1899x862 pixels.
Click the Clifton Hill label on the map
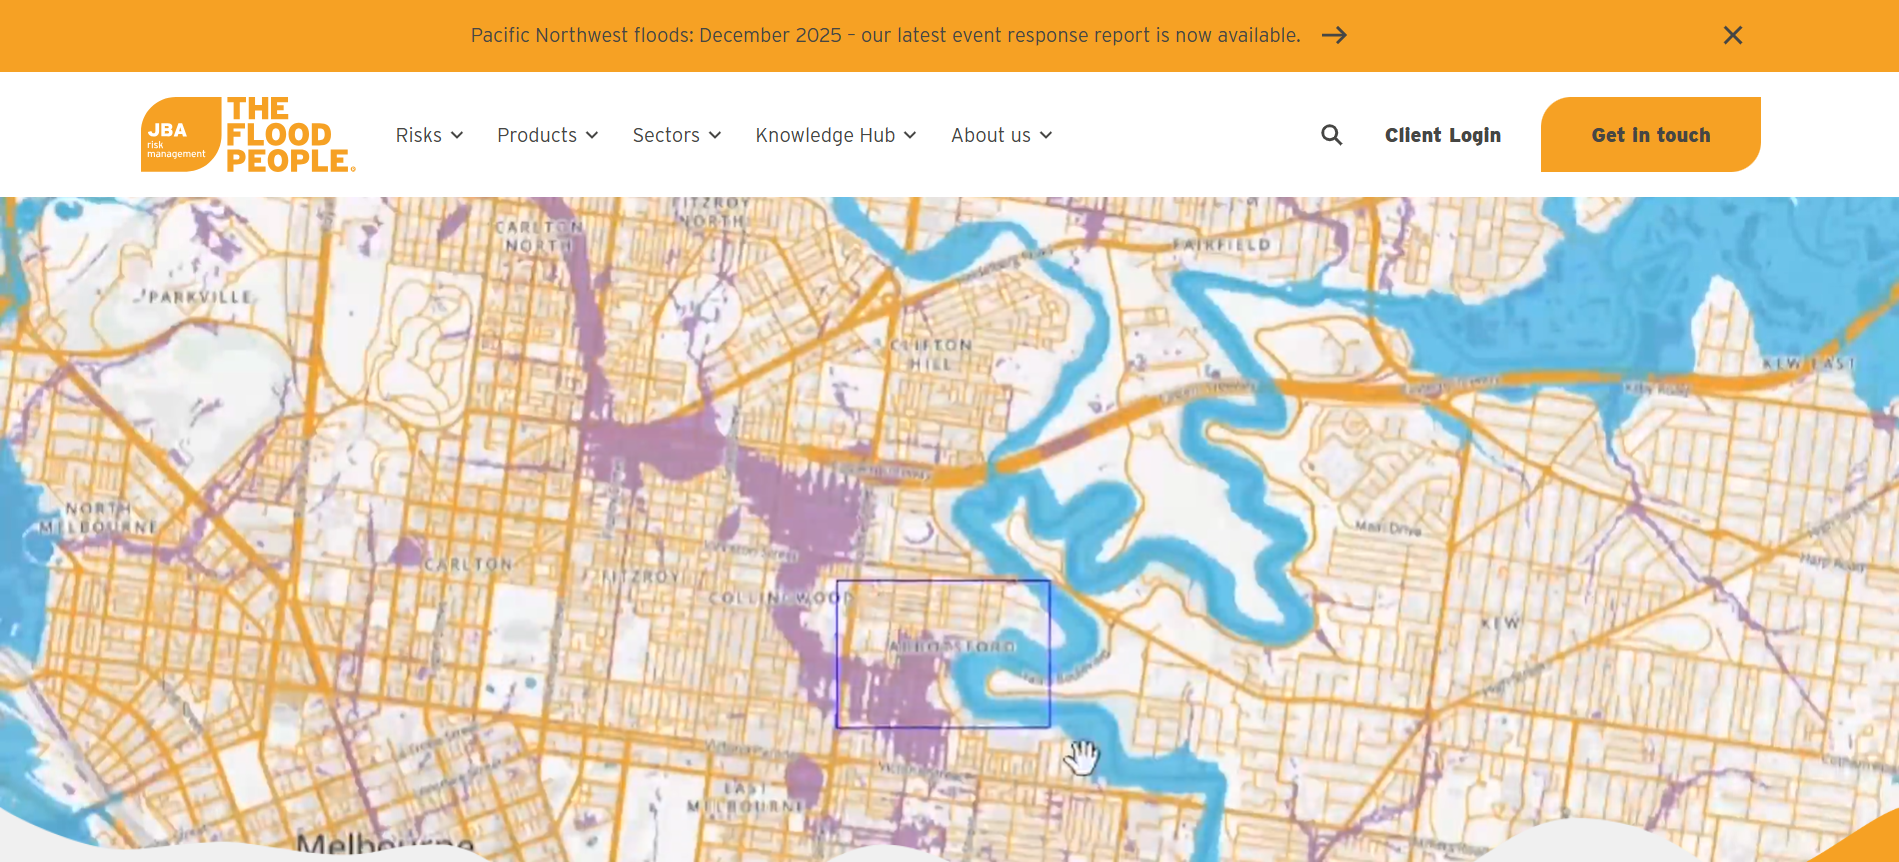(931, 354)
